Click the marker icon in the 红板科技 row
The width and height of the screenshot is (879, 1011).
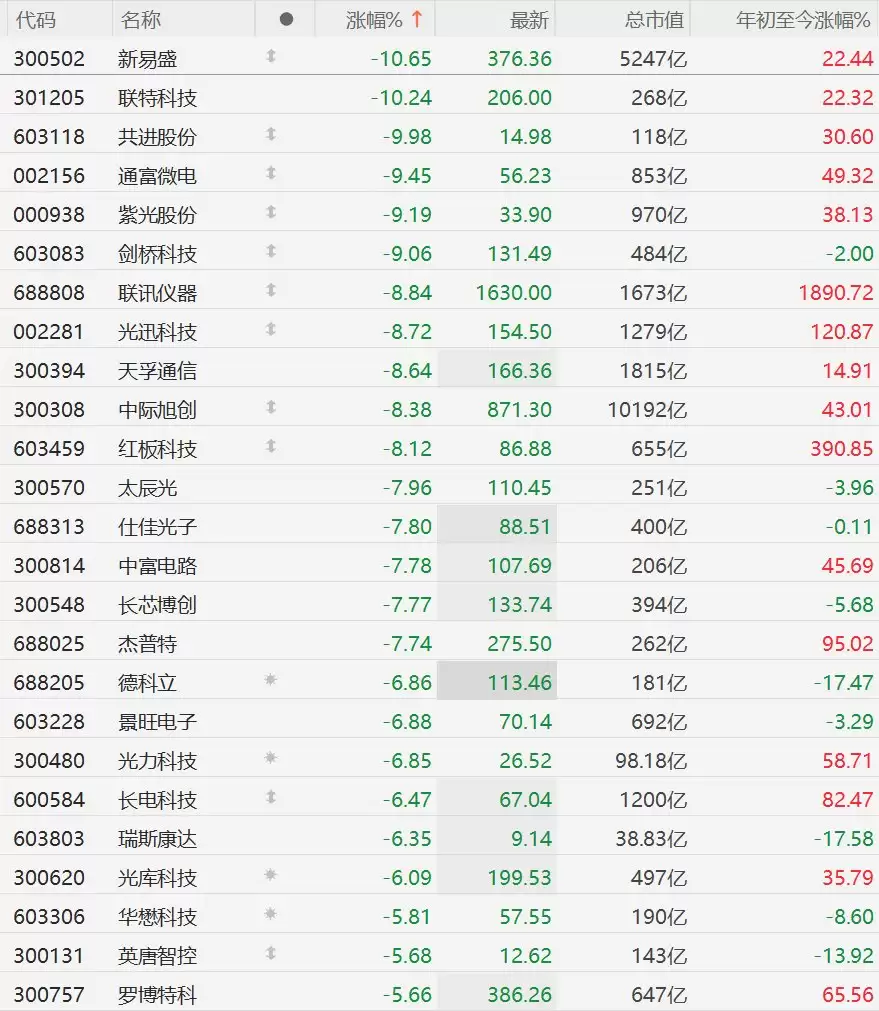pyautogui.click(x=271, y=446)
